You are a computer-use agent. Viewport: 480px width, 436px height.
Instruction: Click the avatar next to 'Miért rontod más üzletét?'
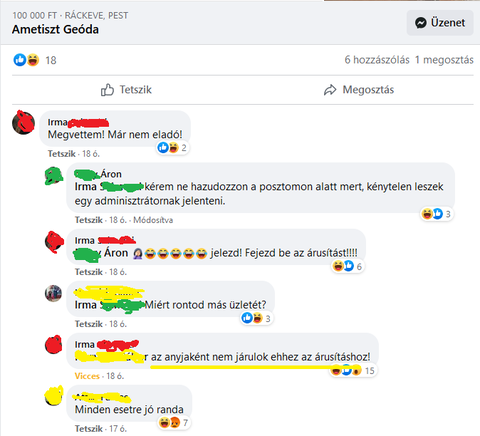[x=53, y=293]
